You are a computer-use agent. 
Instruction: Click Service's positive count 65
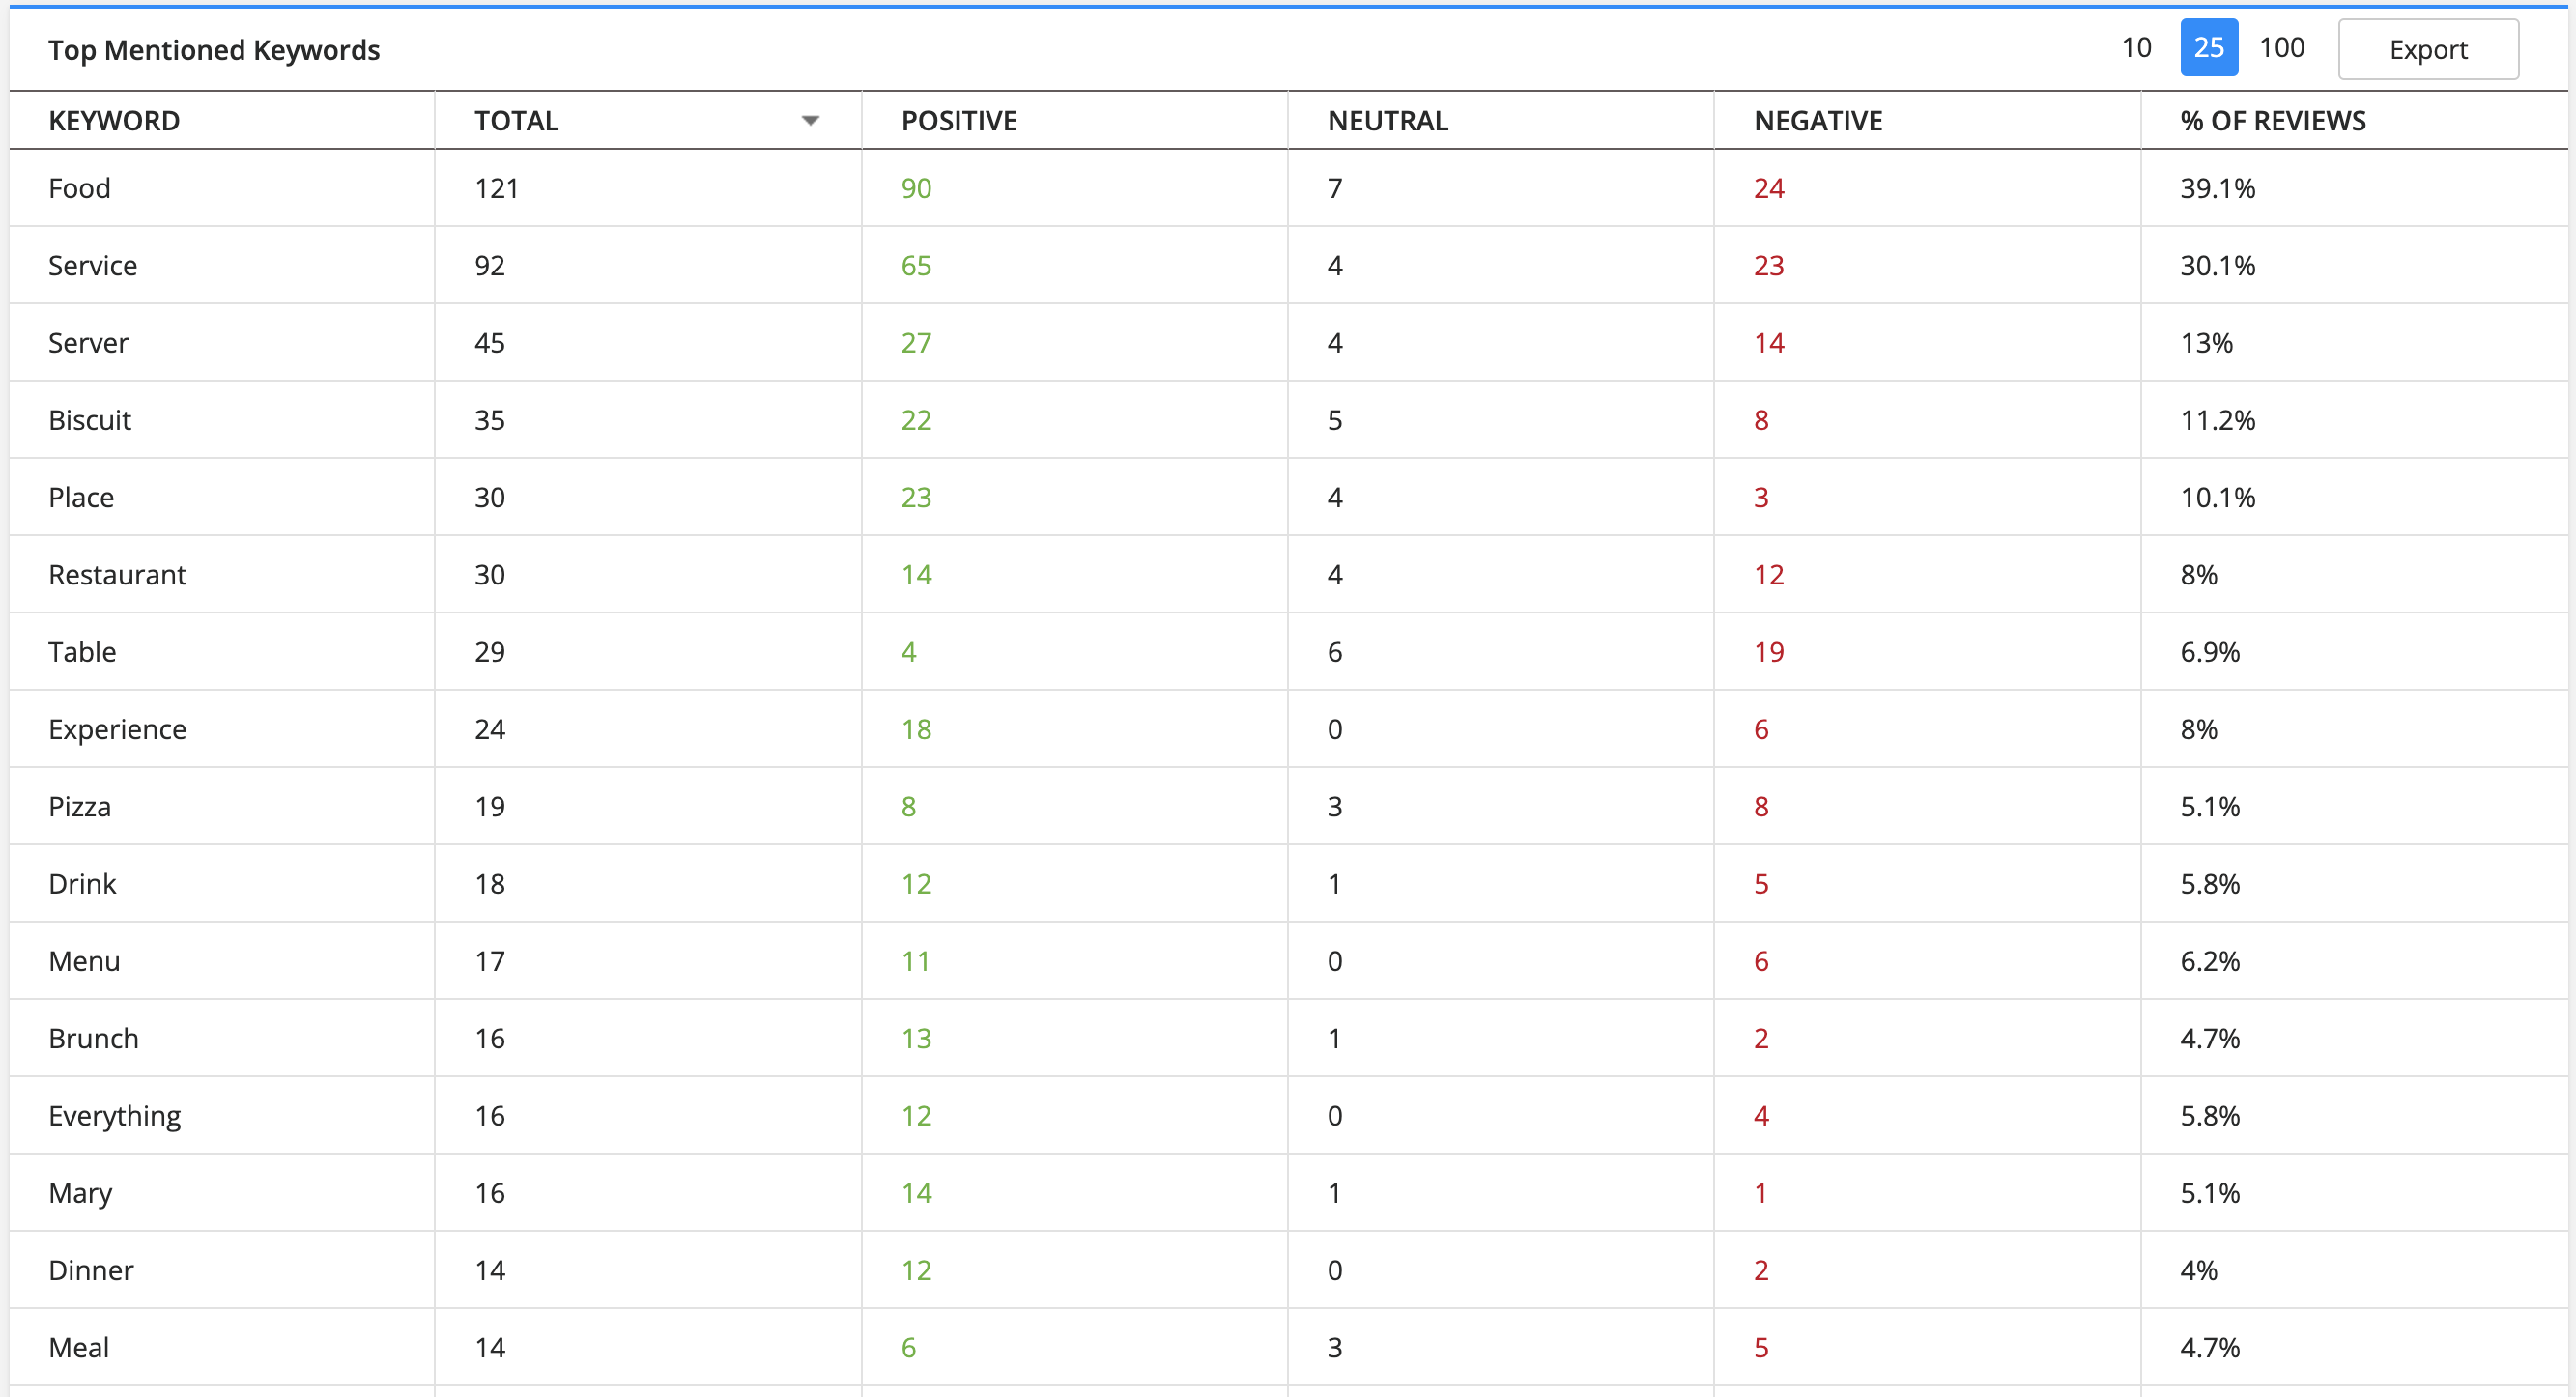(x=916, y=266)
